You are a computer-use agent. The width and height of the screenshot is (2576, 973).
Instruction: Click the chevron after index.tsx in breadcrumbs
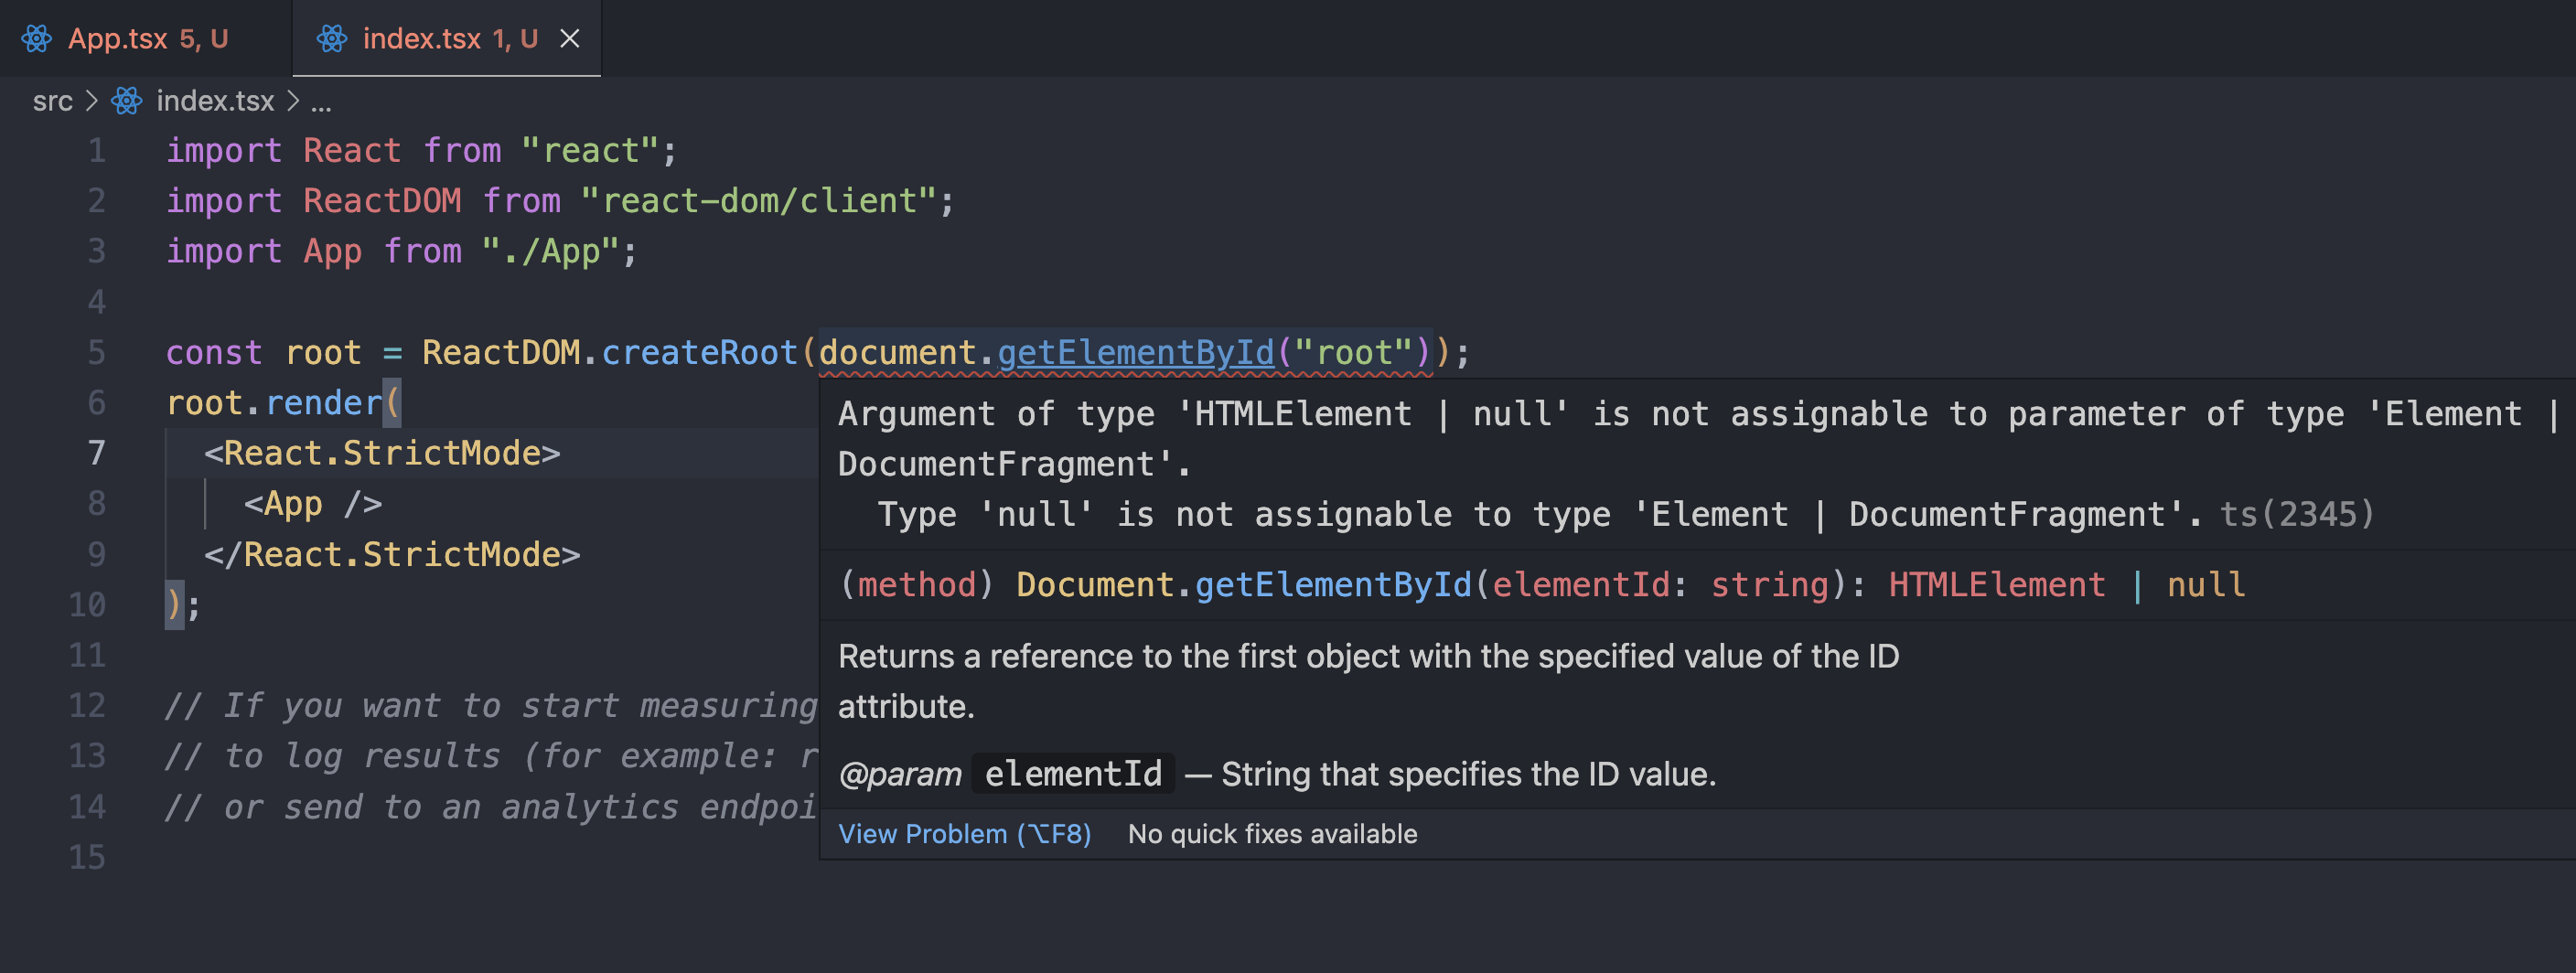[293, 100]
